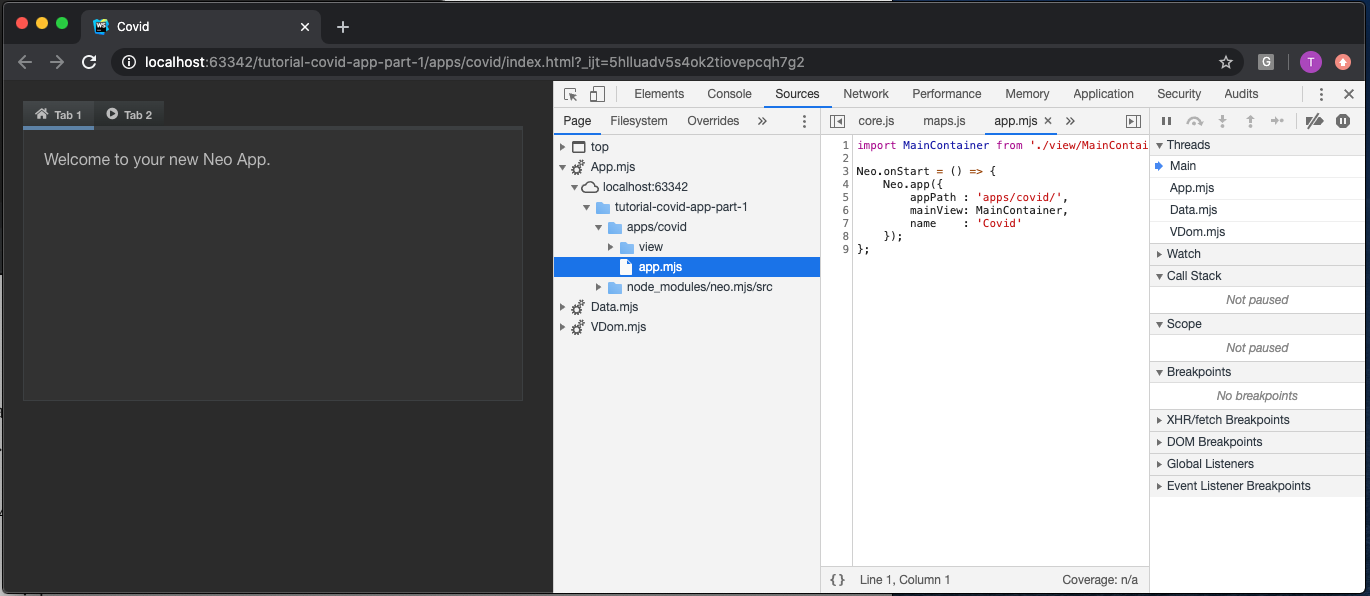Pretty-print app.mjs using the {} icon
Screen dimensions: 1370x596
tap(836, 579)
